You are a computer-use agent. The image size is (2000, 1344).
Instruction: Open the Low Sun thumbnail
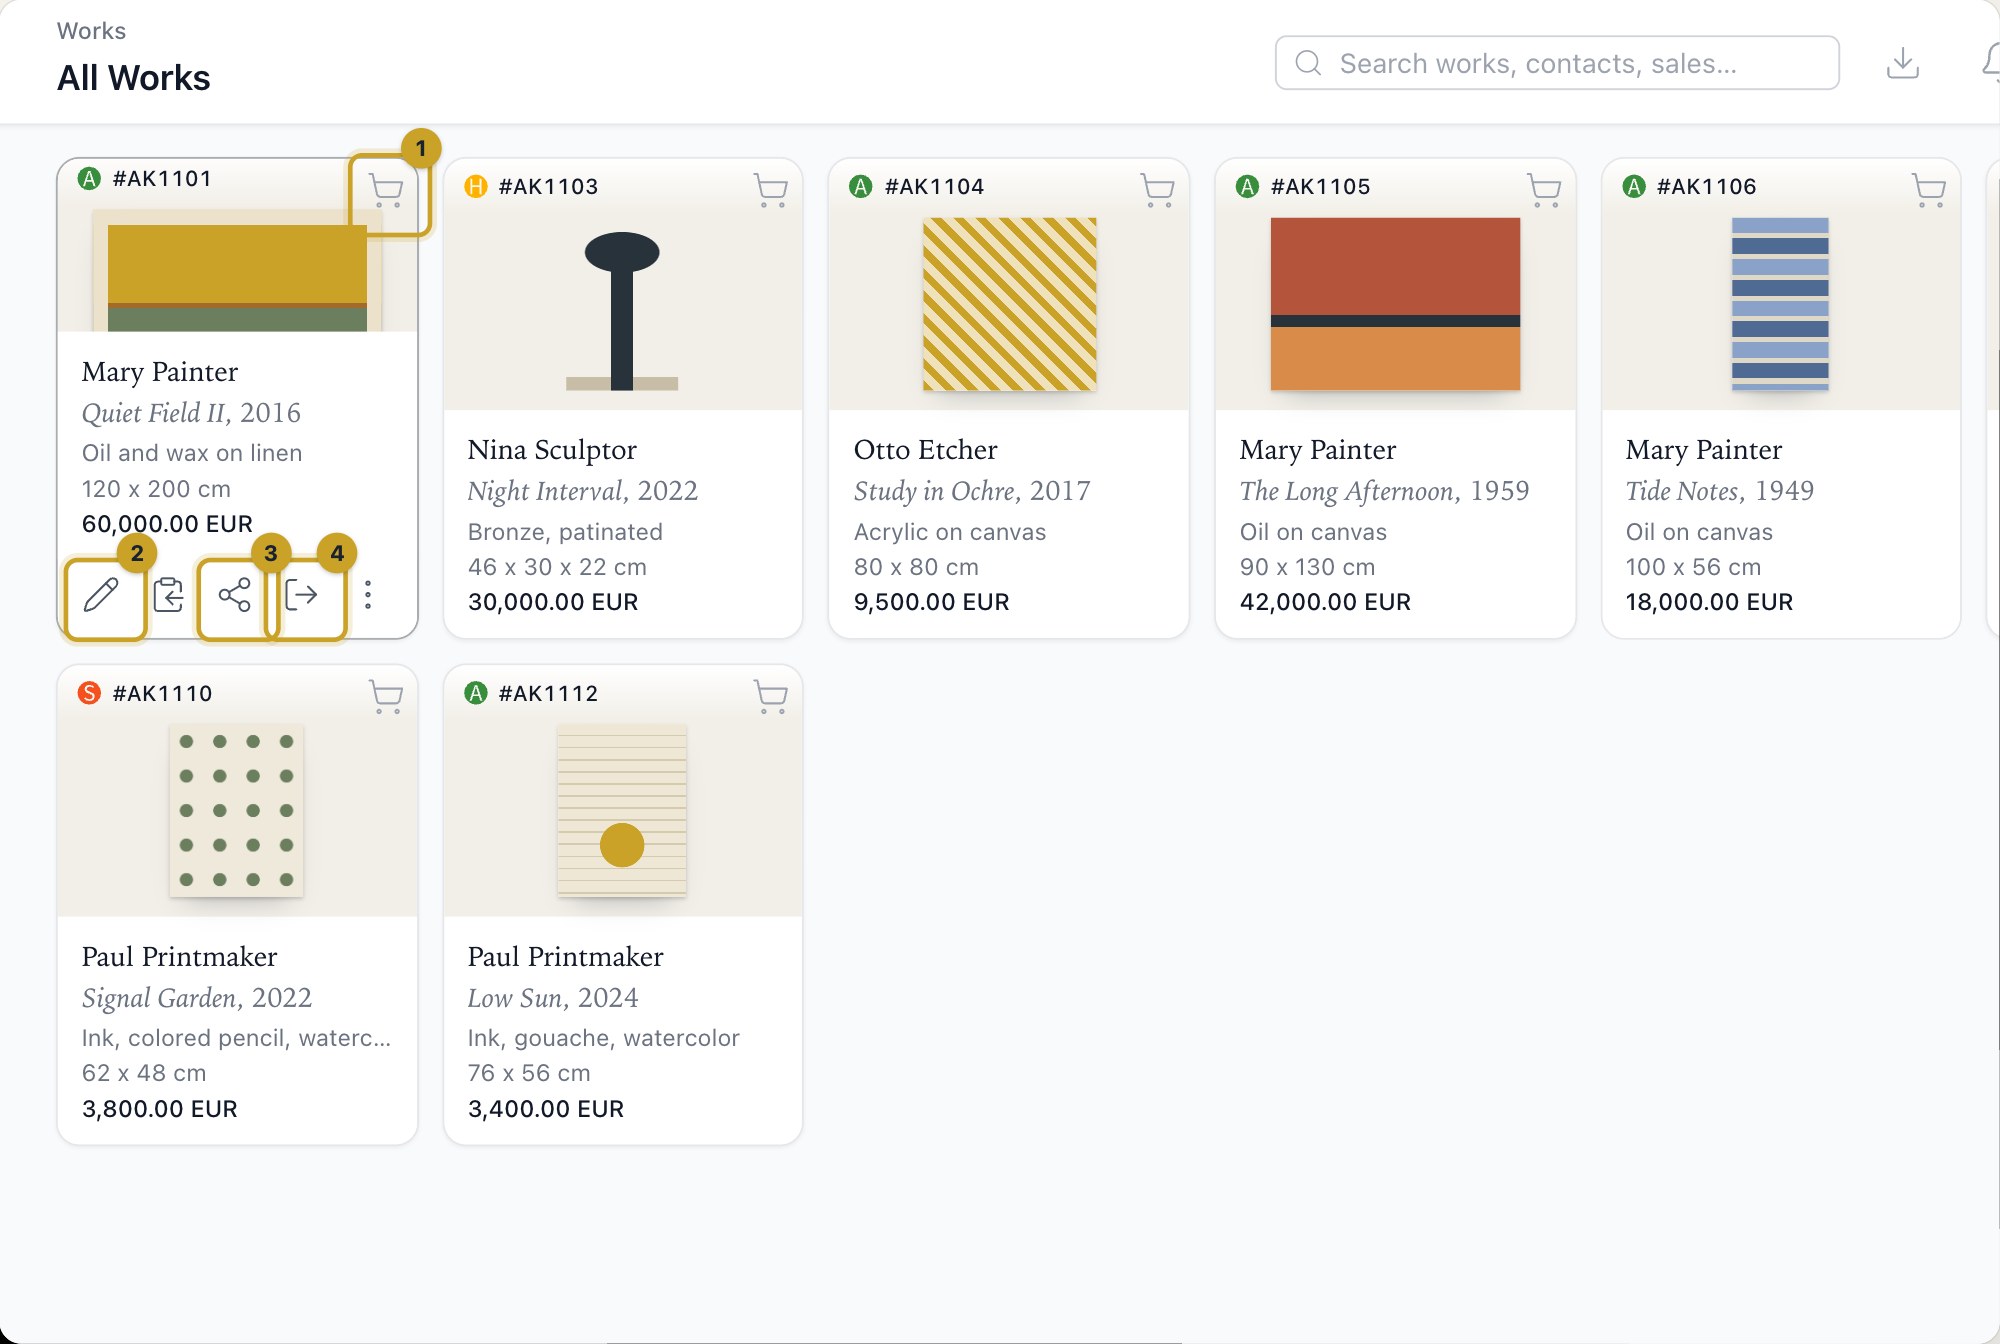[622, 811]
